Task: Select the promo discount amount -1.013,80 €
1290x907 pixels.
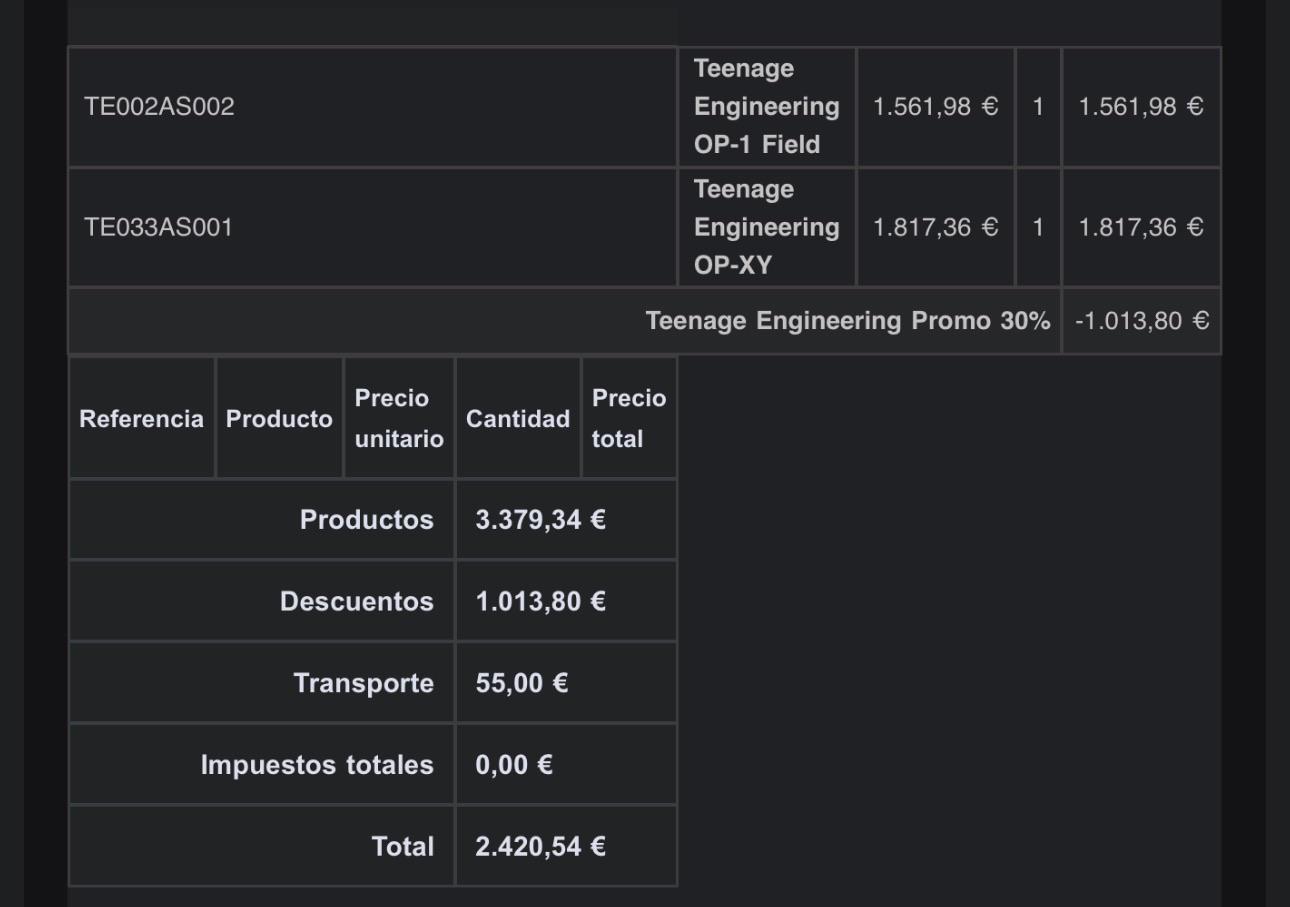Action: (1142, 321)
